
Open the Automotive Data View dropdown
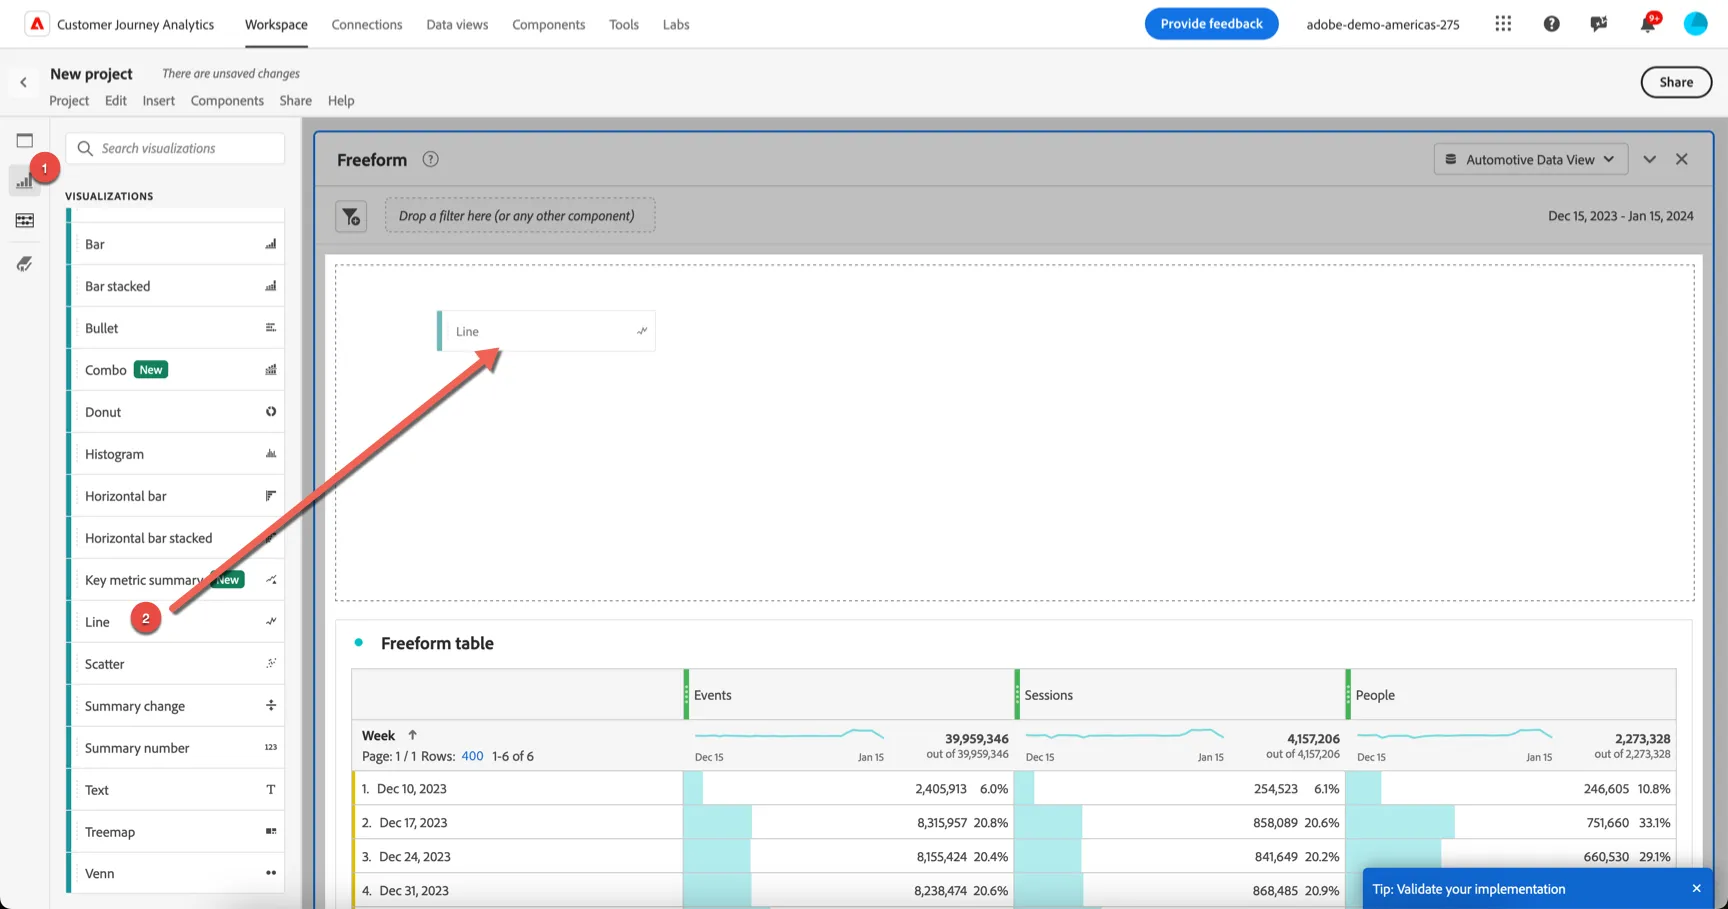click(x=1530, y=159)
